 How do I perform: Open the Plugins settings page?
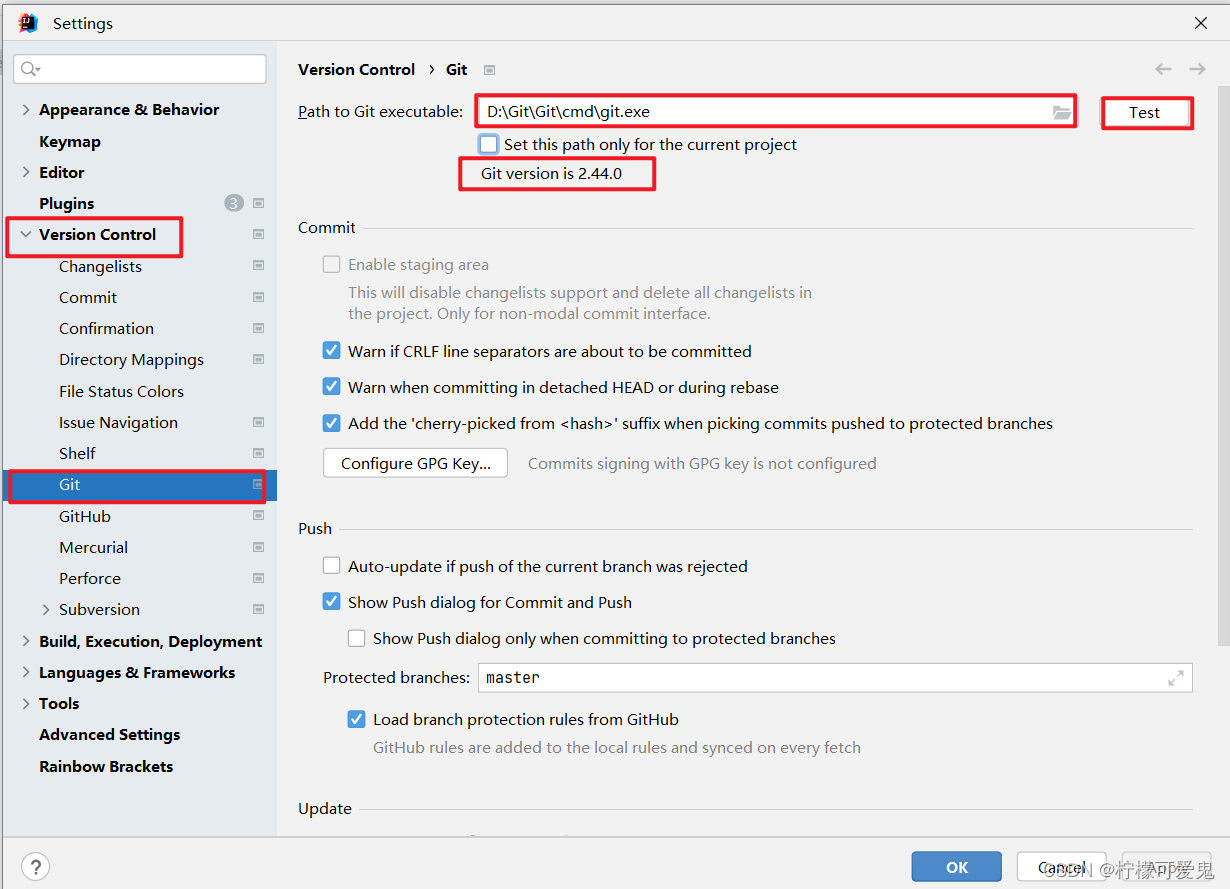pyautogui.click(x=67, y=203)
